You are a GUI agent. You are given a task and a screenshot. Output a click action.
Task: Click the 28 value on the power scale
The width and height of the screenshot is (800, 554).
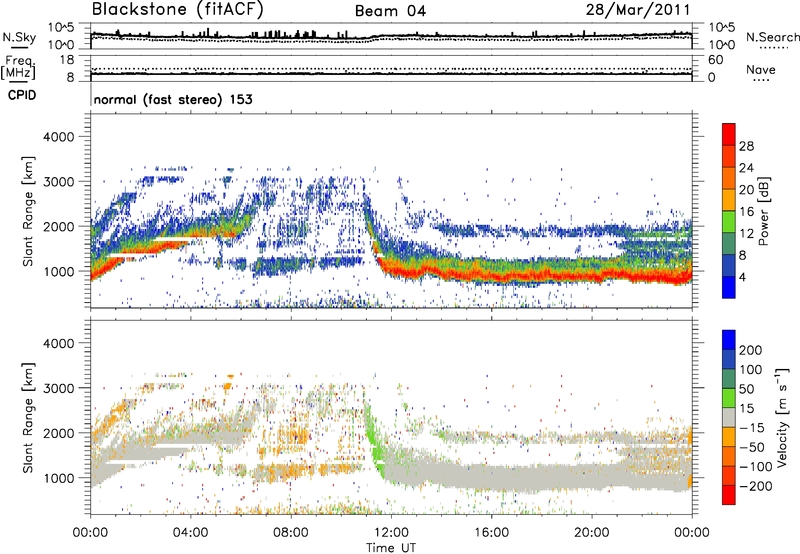(746, 146)
